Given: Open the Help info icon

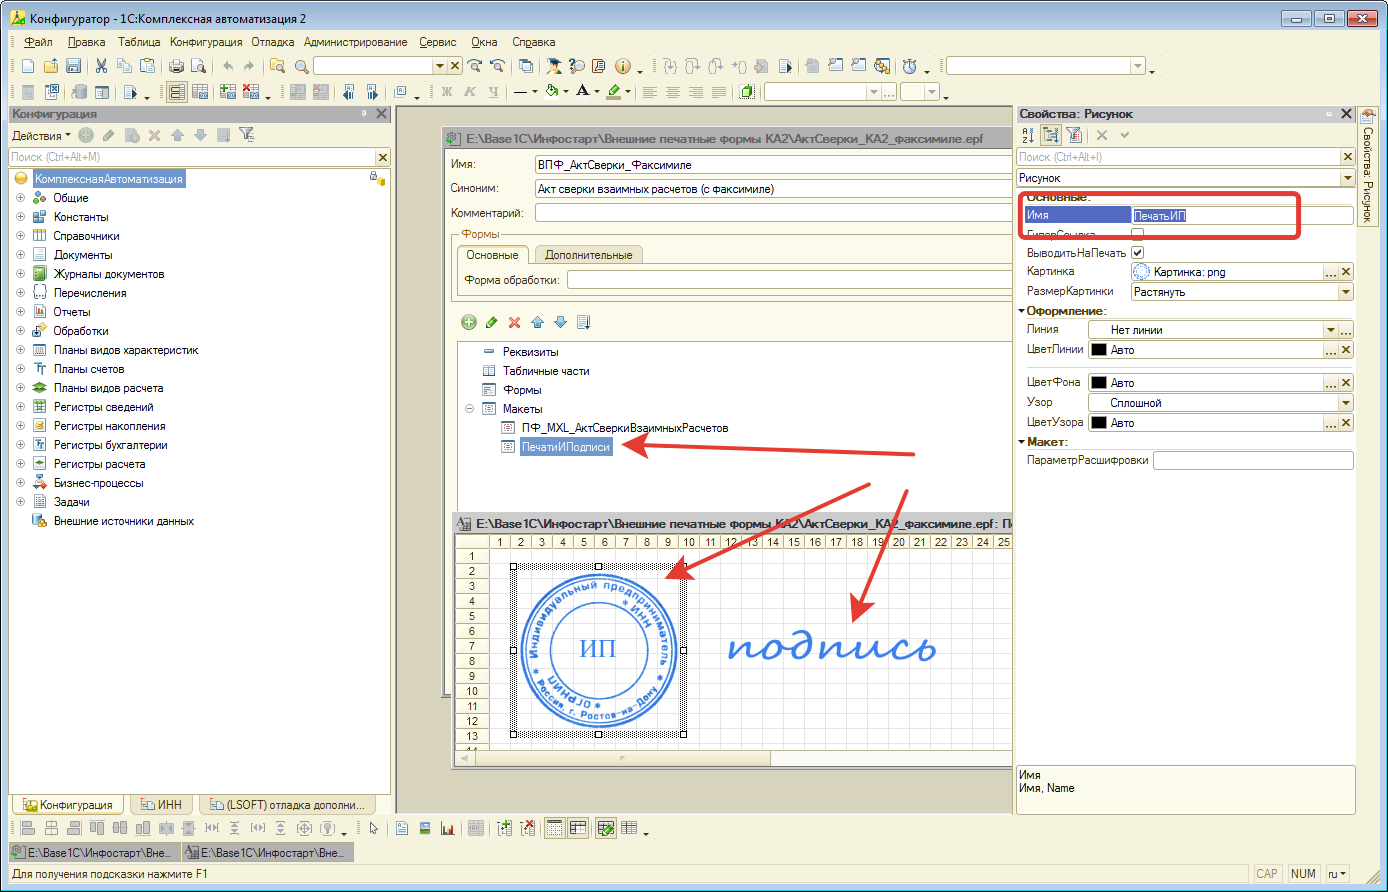Looking at the screenshot, I should (x=622, y=66).
